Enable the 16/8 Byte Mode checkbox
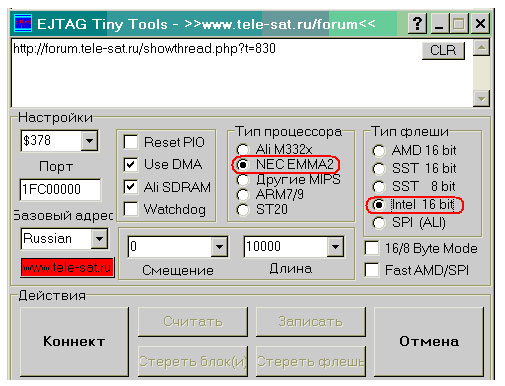 [x=372, y=248]
